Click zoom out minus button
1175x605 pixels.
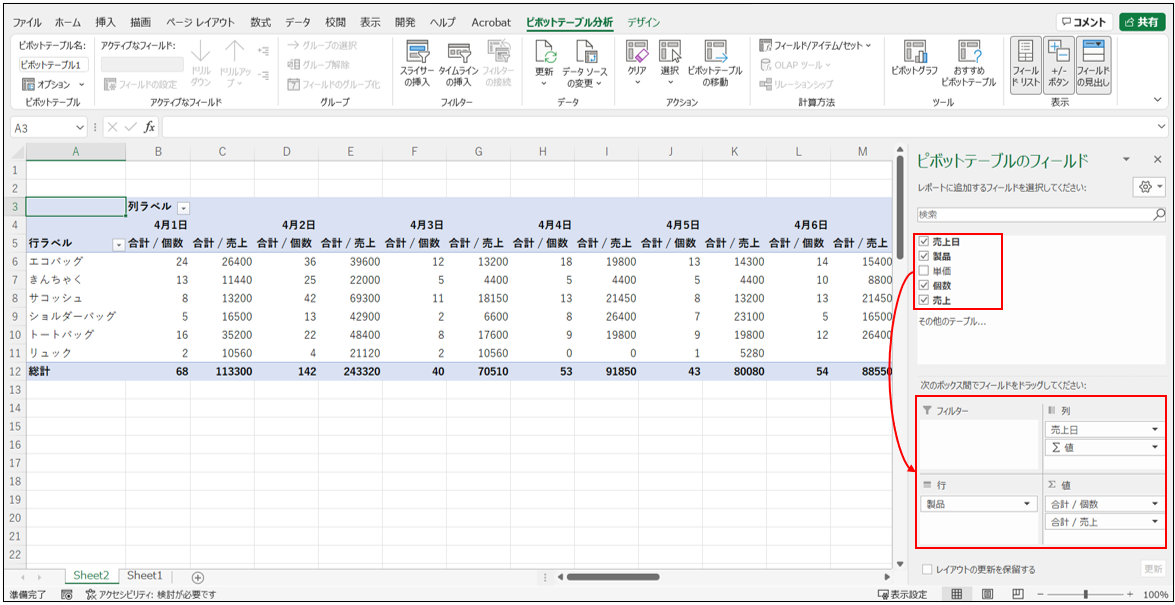tap(1041, 595)
